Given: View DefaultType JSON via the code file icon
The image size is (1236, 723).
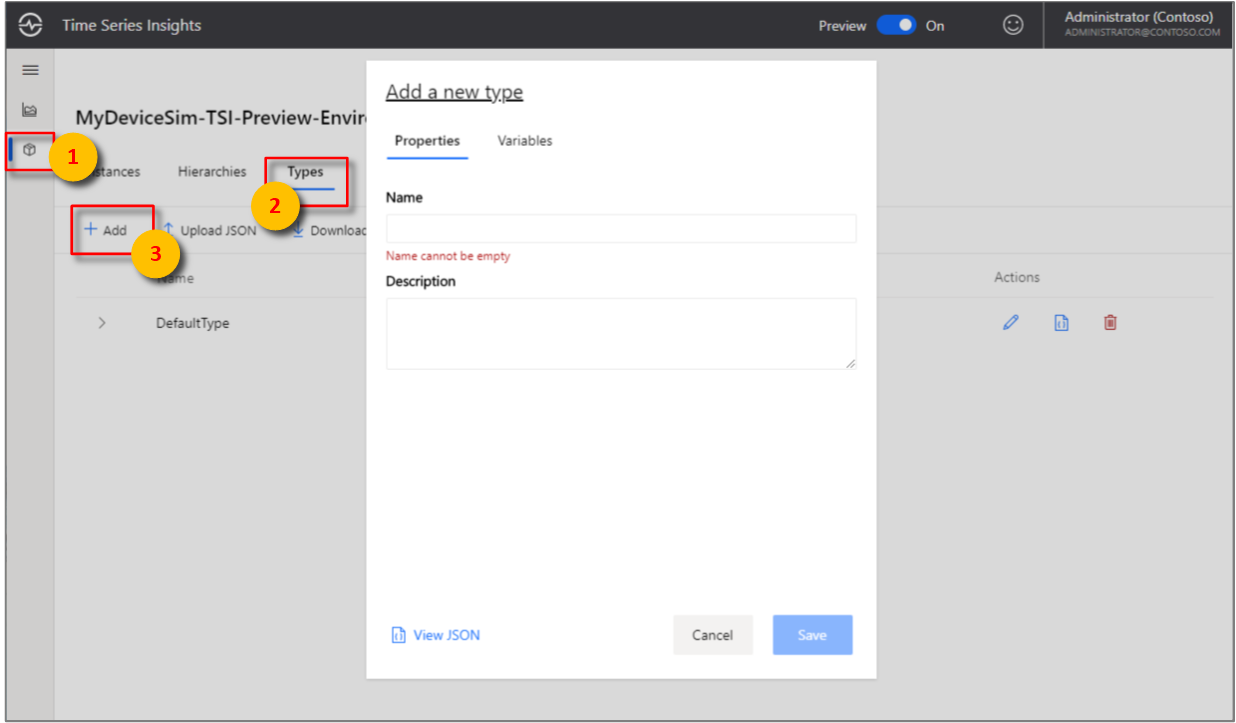Looking at the screenshot, I should coord(1060,322).
